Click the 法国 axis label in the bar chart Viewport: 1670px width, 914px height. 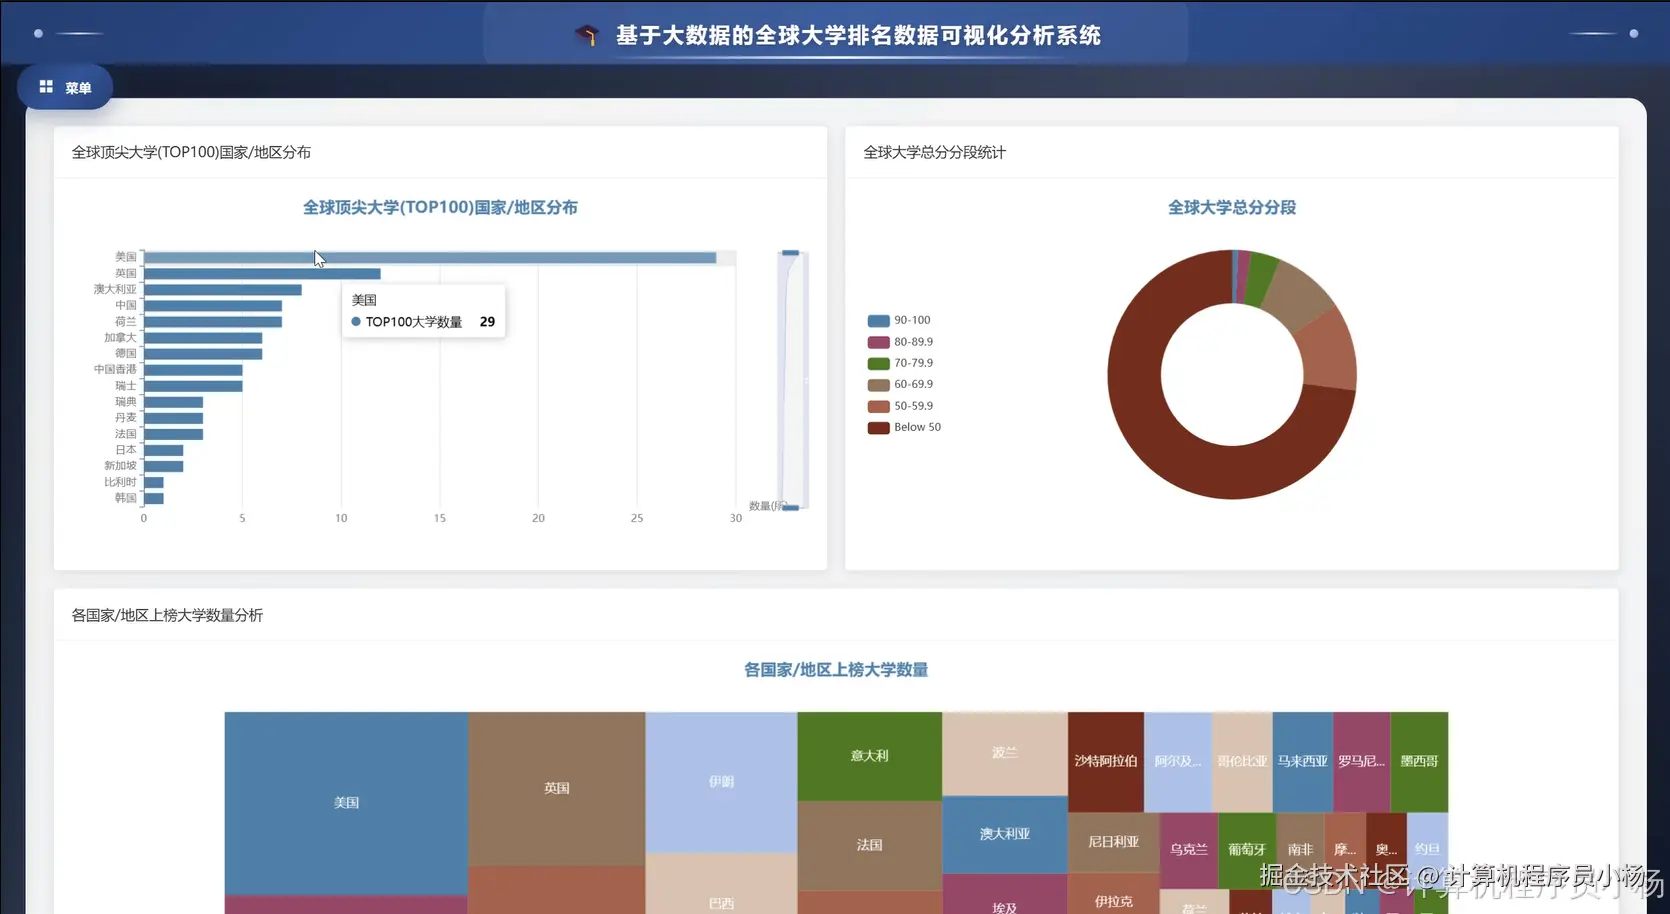pyautogui.click(x=125, y=434)
